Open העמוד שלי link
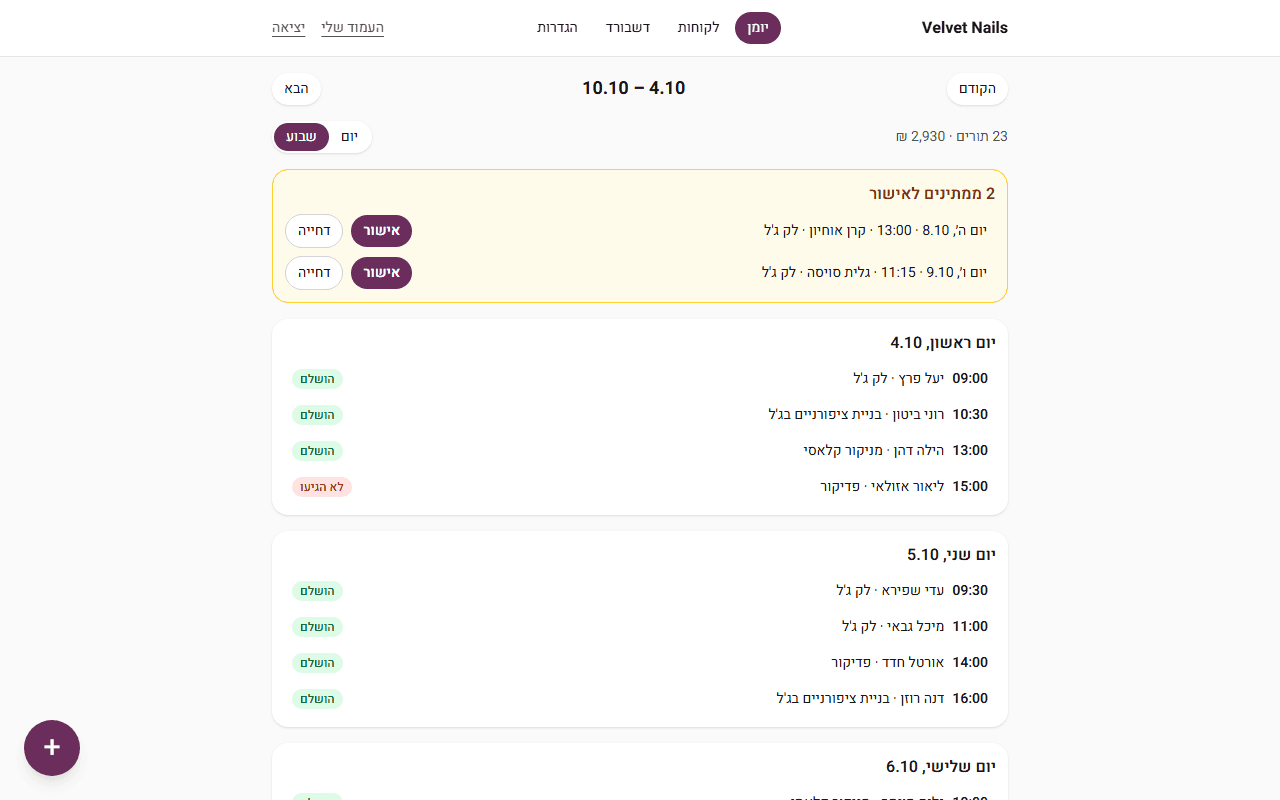 tap(352, 28)
